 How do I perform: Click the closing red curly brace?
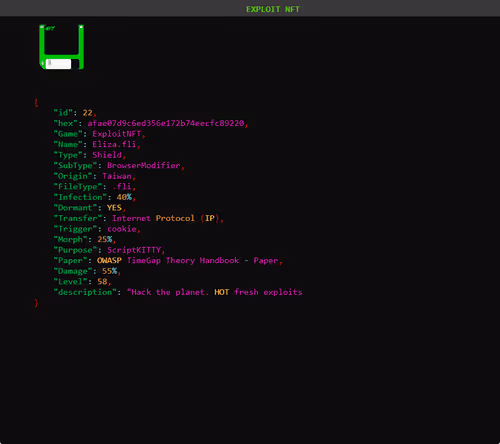pyautogui.click(x=36, y=303)
